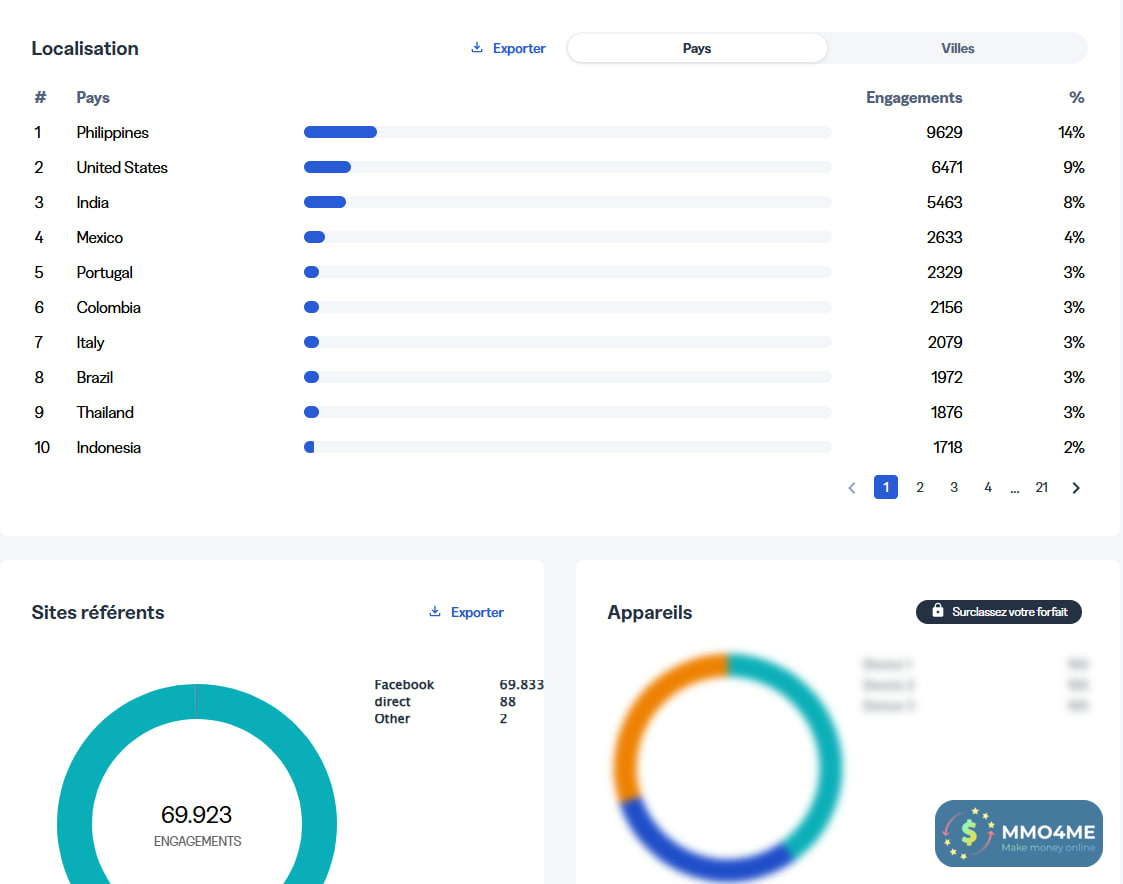Click the lock icon on Surclassez votre forfait
The image size is (1123, 884).
[x=938, y=610]
